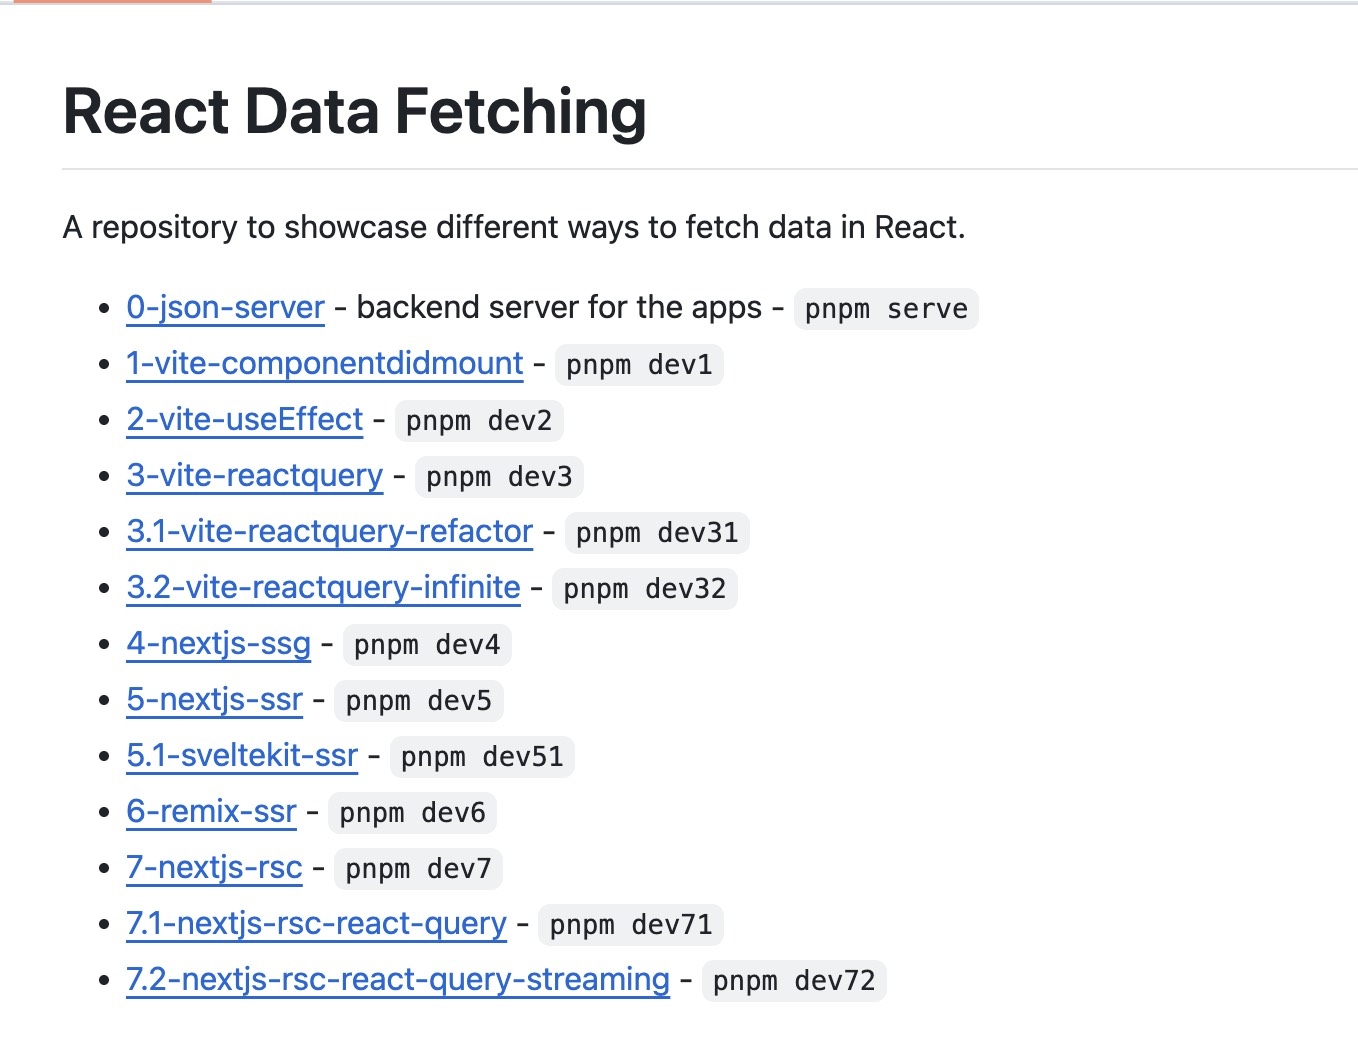Go to the 7-nextjs-rsc link
Screen dimensions: 1358x1056
[x=214, y=868]
